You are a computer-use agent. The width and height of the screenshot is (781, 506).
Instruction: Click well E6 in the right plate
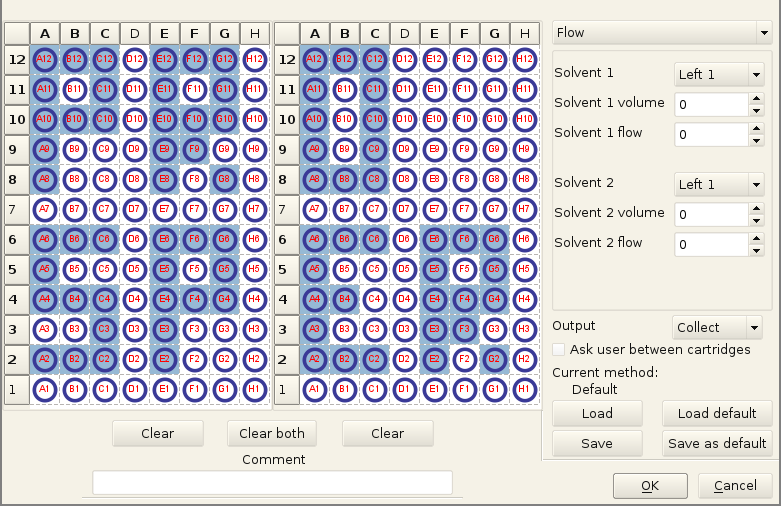(x=434, y=240)
